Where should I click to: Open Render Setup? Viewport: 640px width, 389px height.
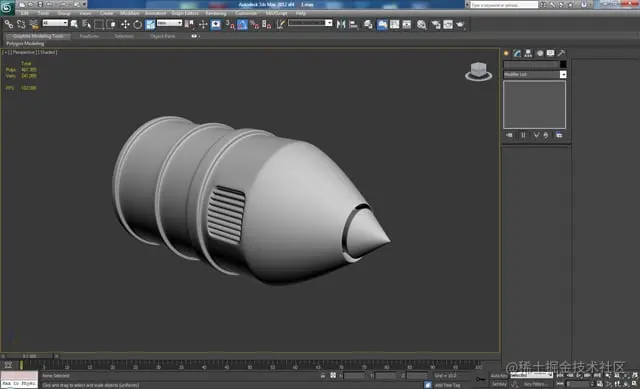pyautogui.click(x=436, y=24)
